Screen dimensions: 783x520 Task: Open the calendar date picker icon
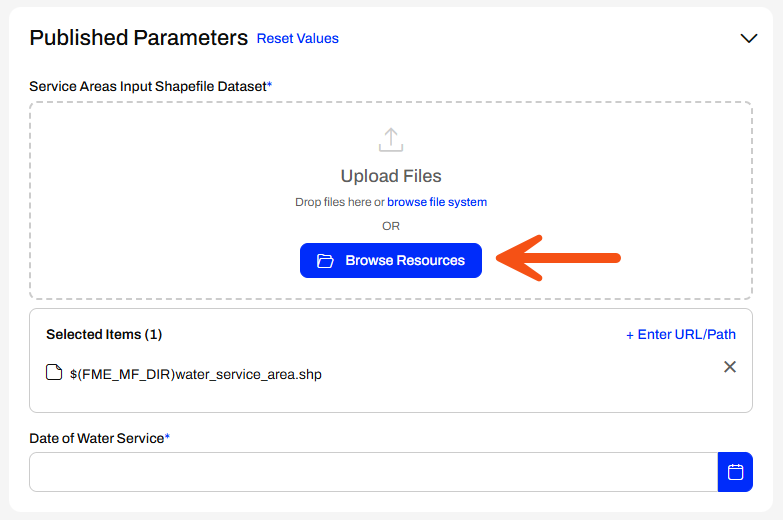pos(735,472)
